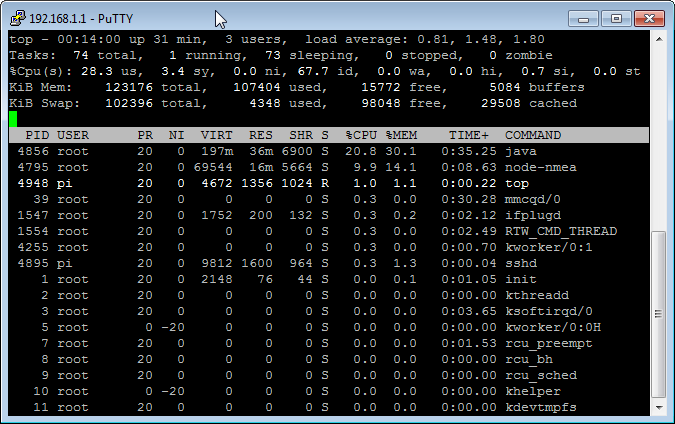Screen dimensions: 675x424
Task: Click the %CPU column header
Action: pos(361,135)
